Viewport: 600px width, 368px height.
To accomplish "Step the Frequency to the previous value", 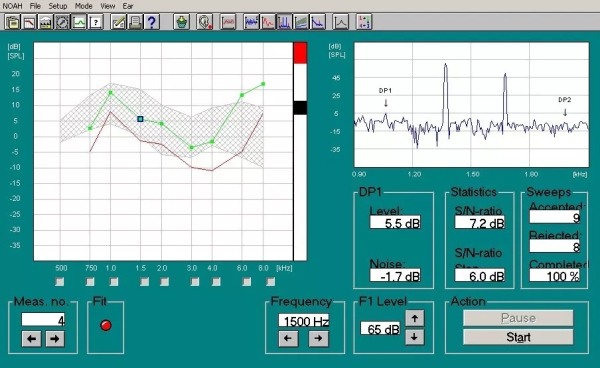I will point(288,338).
